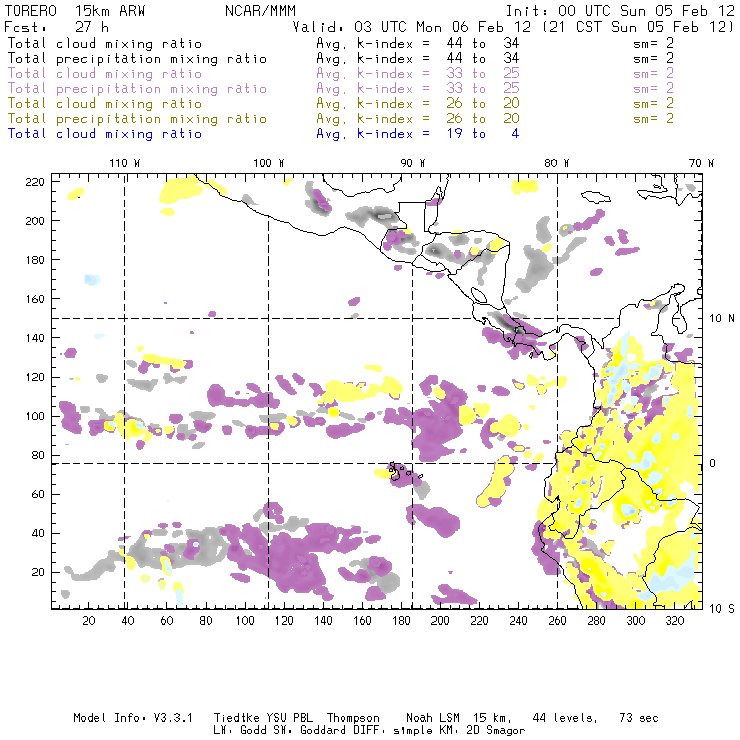Click the '200' tick label on vertical axis
The width and height of the screenshot is (740, 740).
point(35,221)
